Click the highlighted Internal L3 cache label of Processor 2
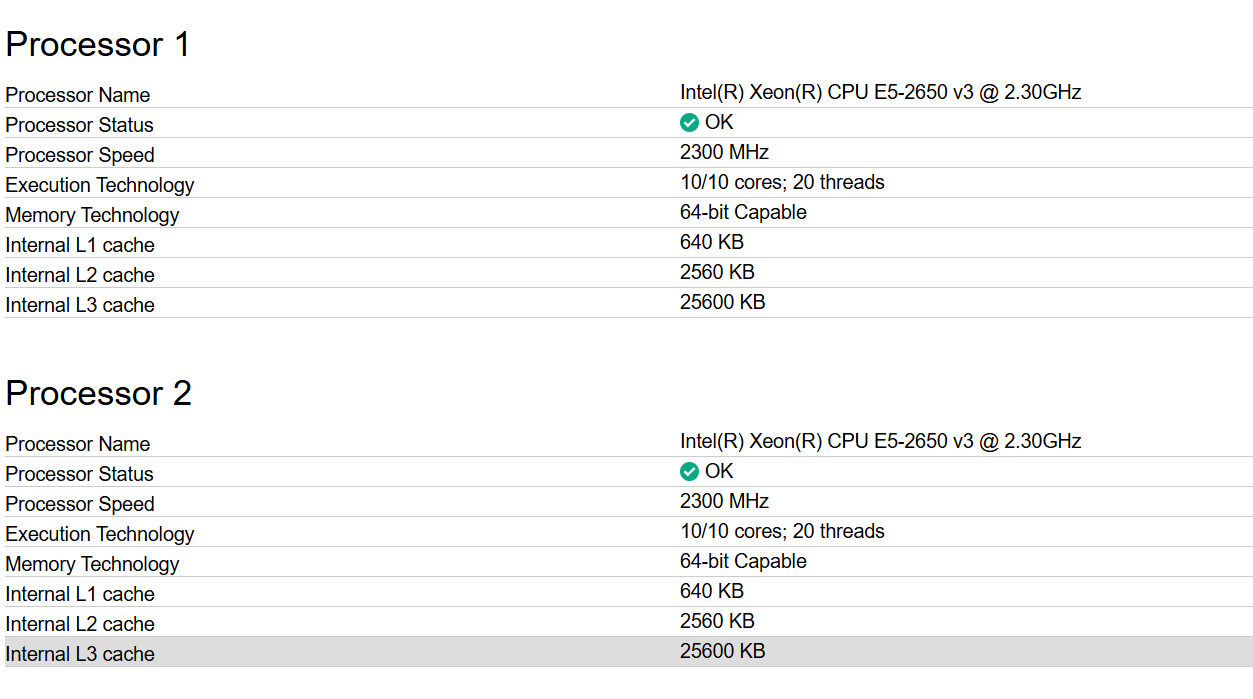 [x=80, y=654]
